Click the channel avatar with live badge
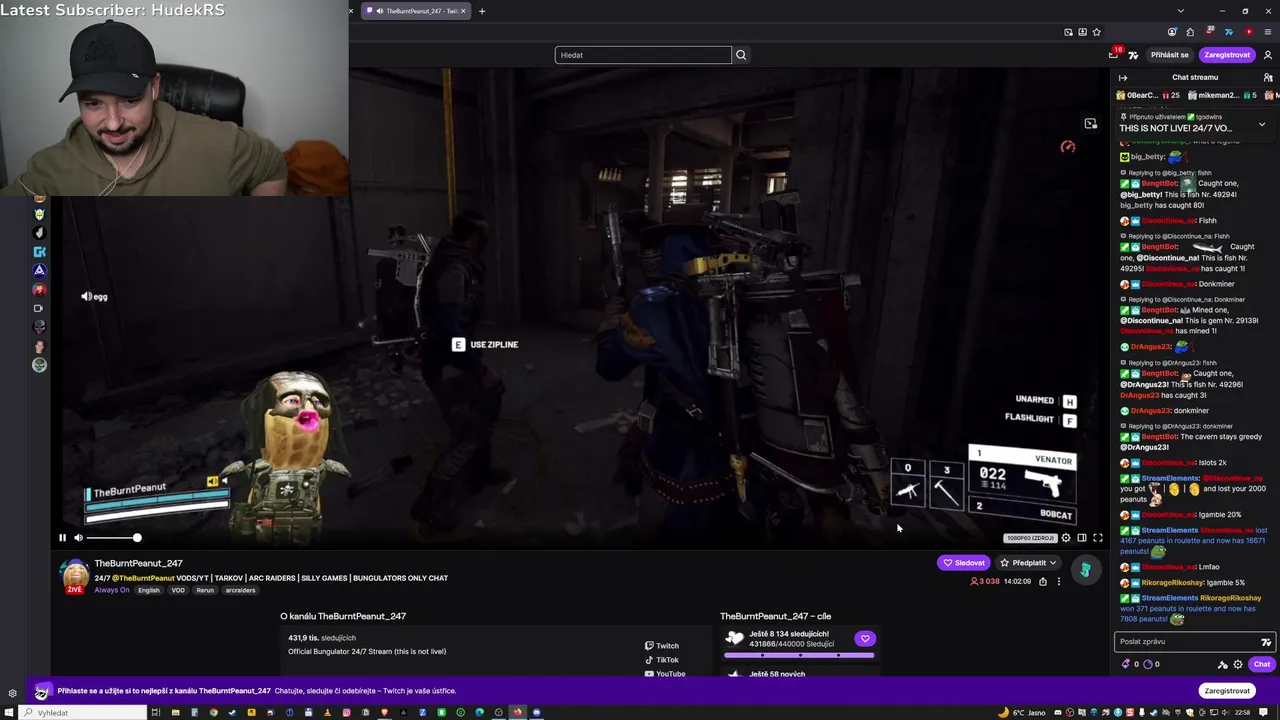 75,577
